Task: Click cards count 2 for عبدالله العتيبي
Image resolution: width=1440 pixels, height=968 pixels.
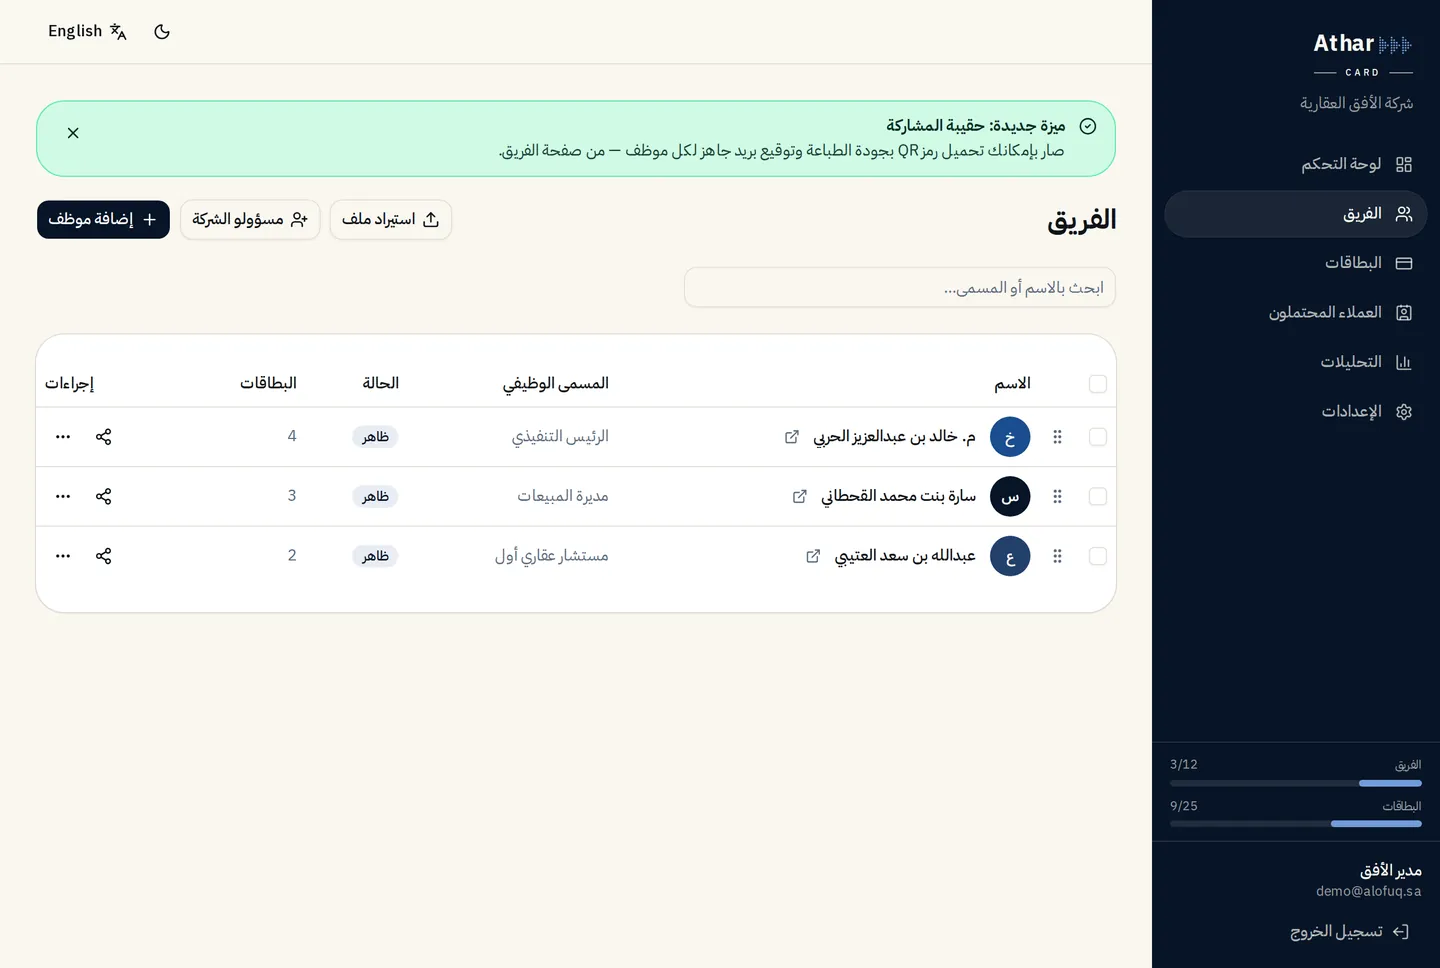Action: (x=292, y=555)
